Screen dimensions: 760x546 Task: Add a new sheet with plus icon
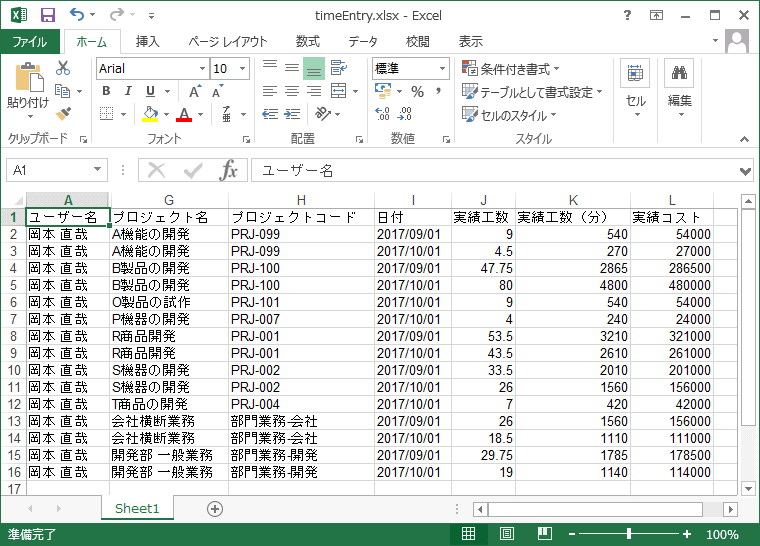pos(214,508)
